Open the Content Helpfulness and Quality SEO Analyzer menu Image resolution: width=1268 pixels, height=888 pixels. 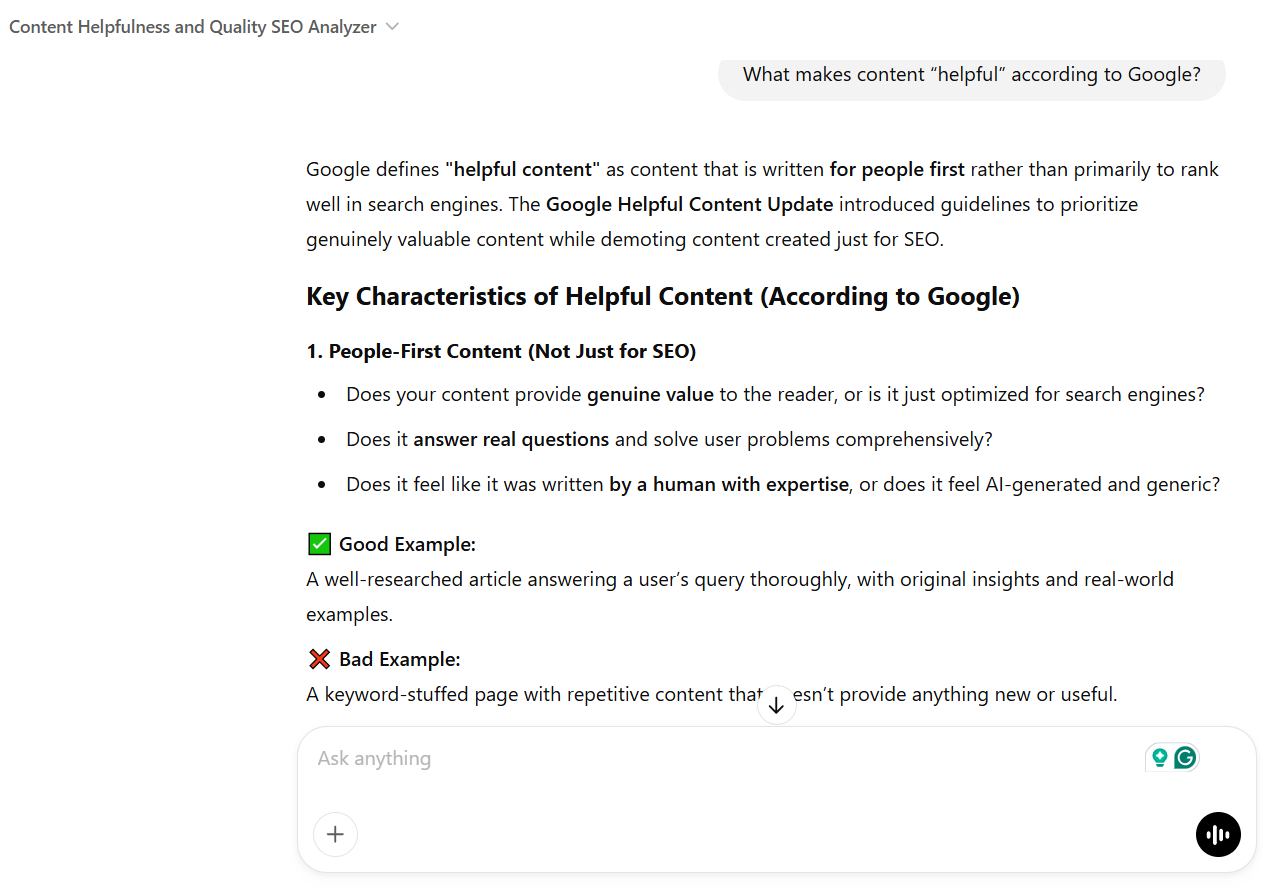pos(193,27)
